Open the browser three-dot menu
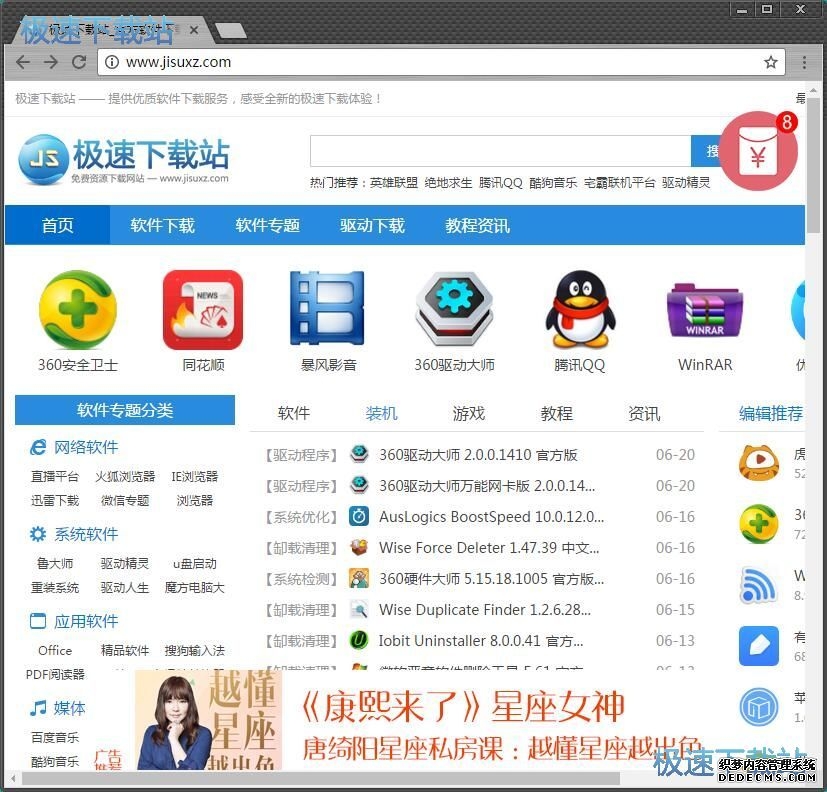Image resolution: width=827 pixels, height=792 pixels. click(804, 62)
